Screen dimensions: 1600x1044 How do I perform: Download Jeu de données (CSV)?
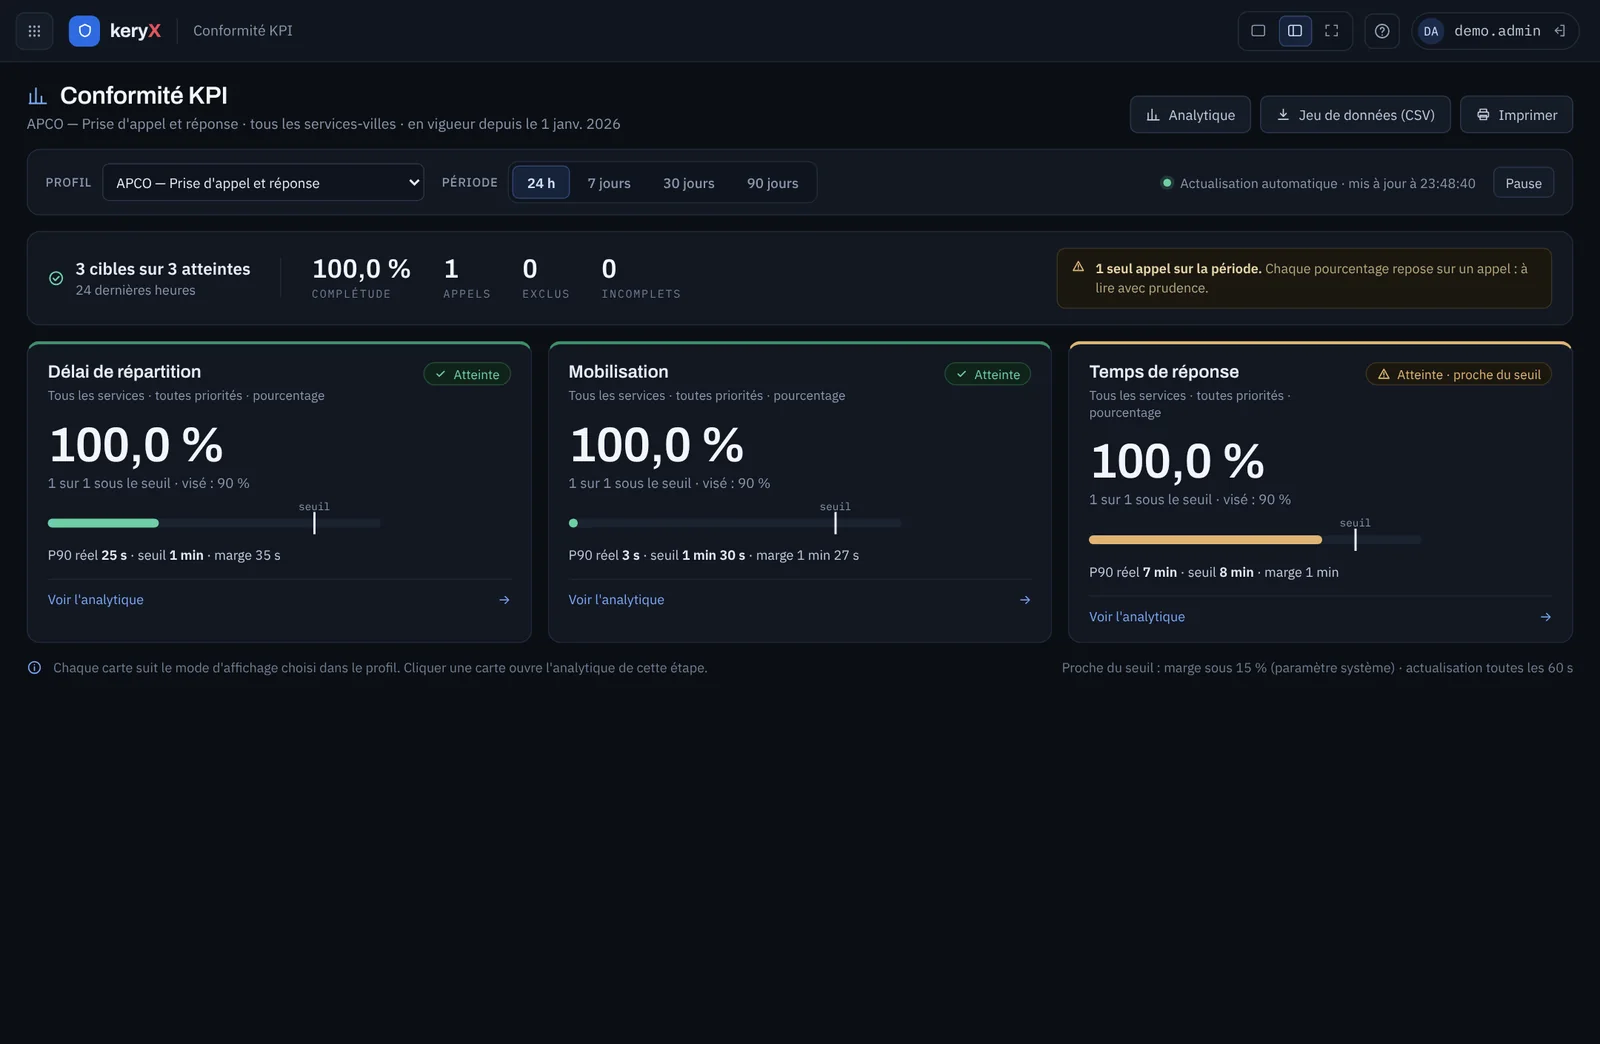[x=1355, y=115]
